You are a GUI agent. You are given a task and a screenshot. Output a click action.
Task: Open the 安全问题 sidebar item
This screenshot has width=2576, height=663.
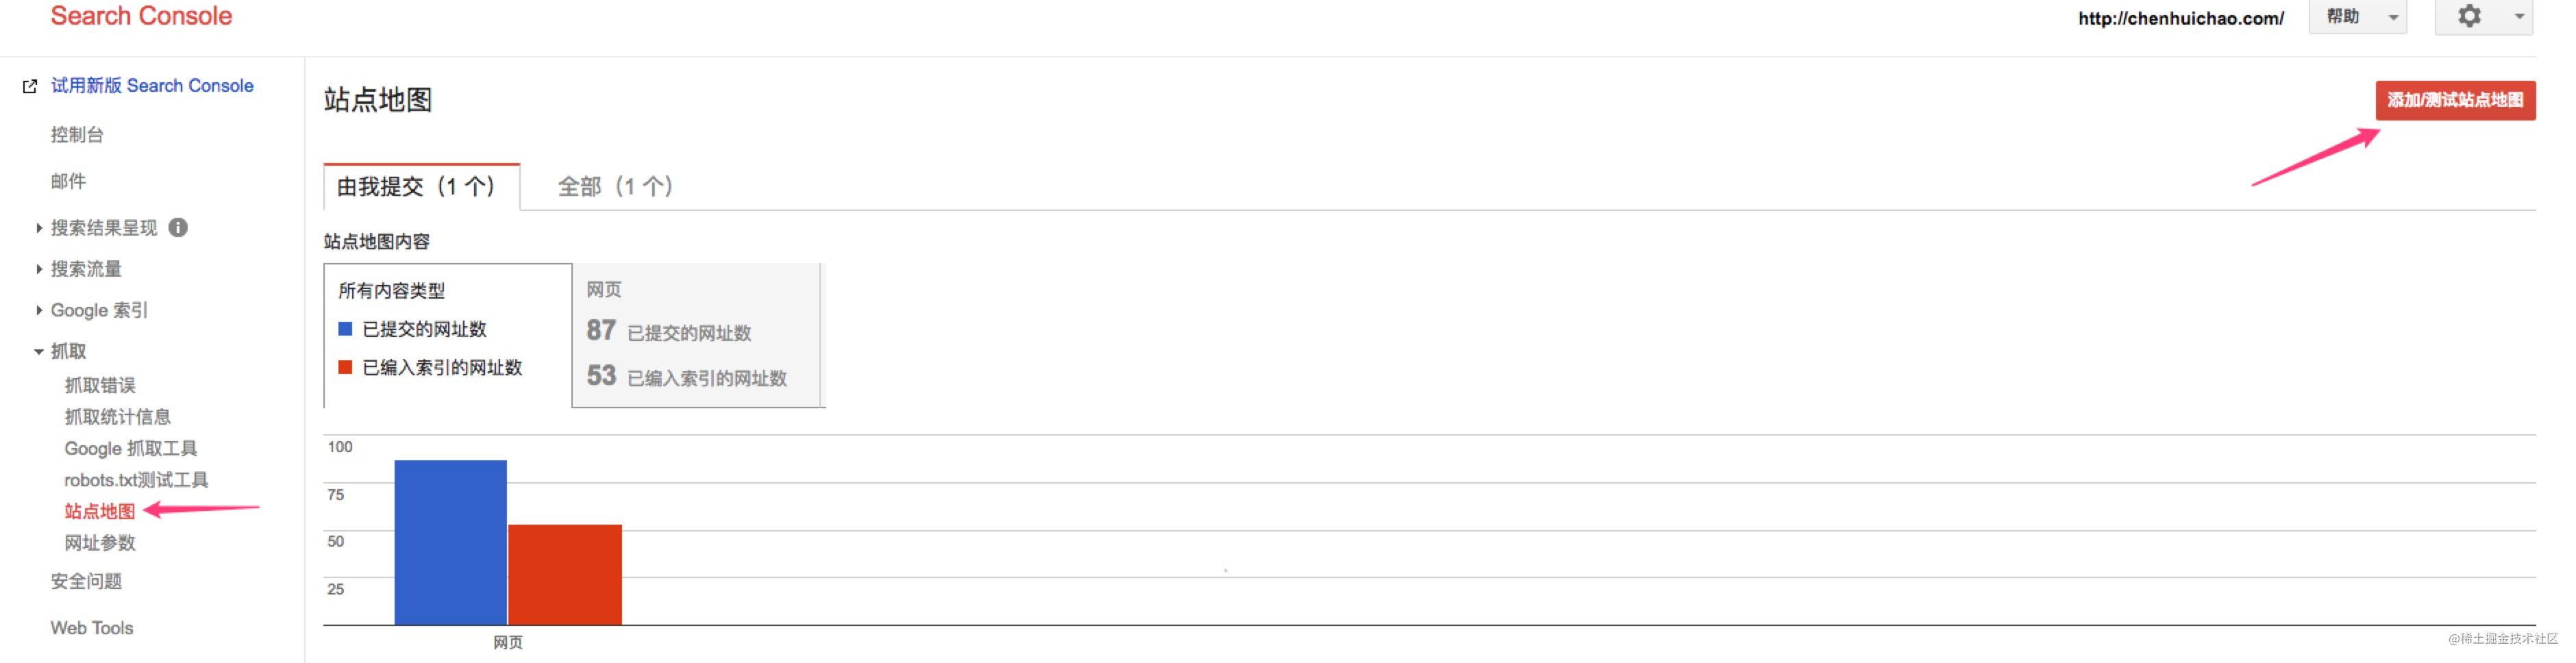tap(86, 581)
